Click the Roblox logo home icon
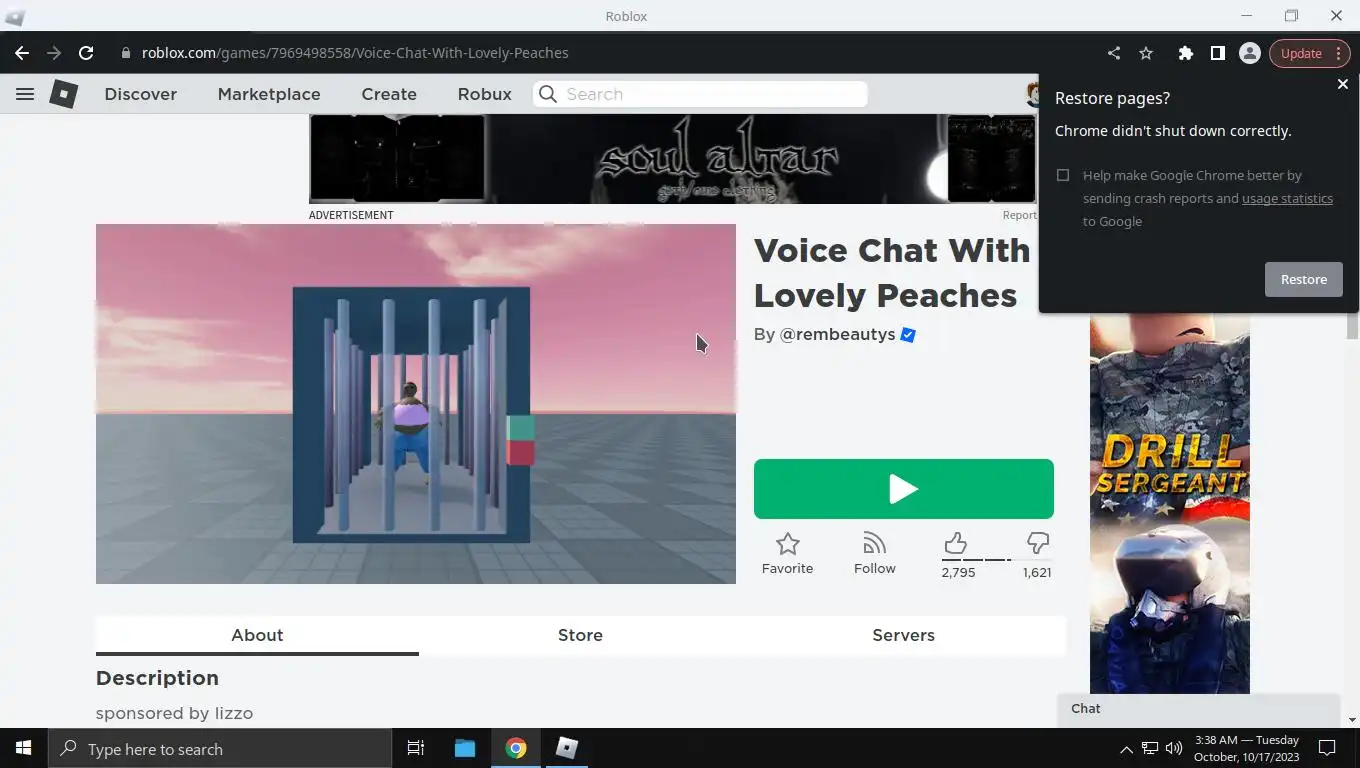Screen dimensions: 1360x768 (64, 94)
